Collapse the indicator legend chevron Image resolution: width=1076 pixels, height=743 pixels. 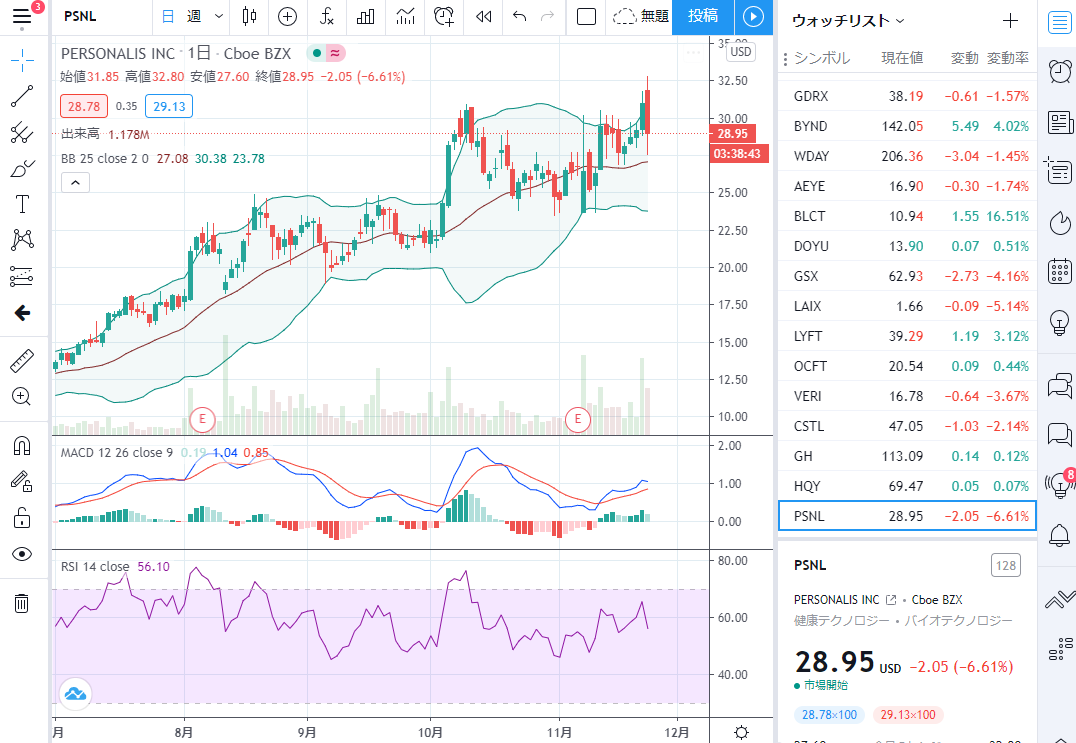pyautogui.click(x=75, y=183)
